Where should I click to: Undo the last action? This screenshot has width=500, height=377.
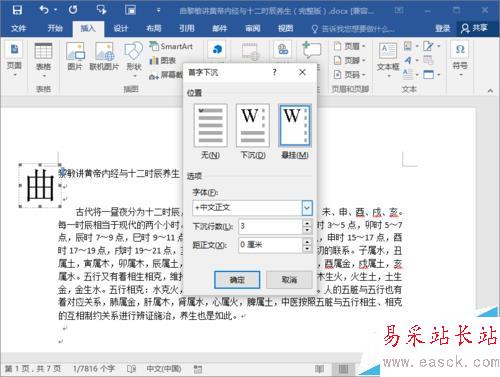tap(44, 10)
